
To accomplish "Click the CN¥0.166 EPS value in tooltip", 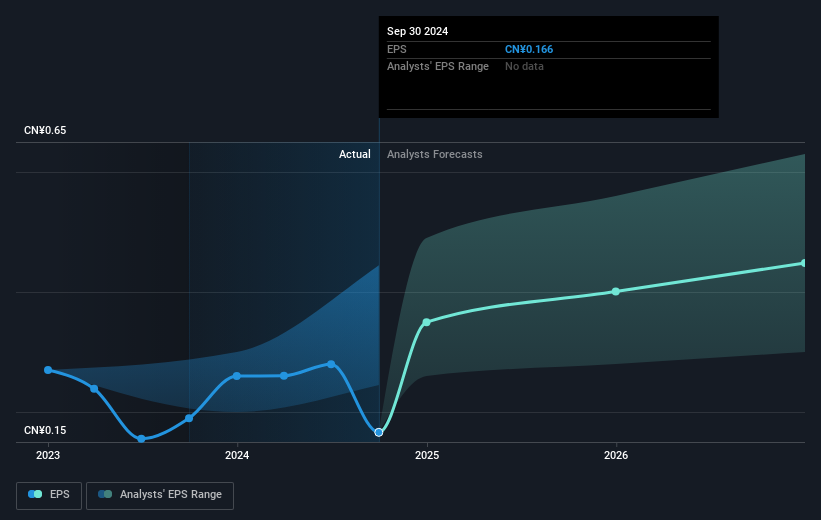I will click(529, 49).
